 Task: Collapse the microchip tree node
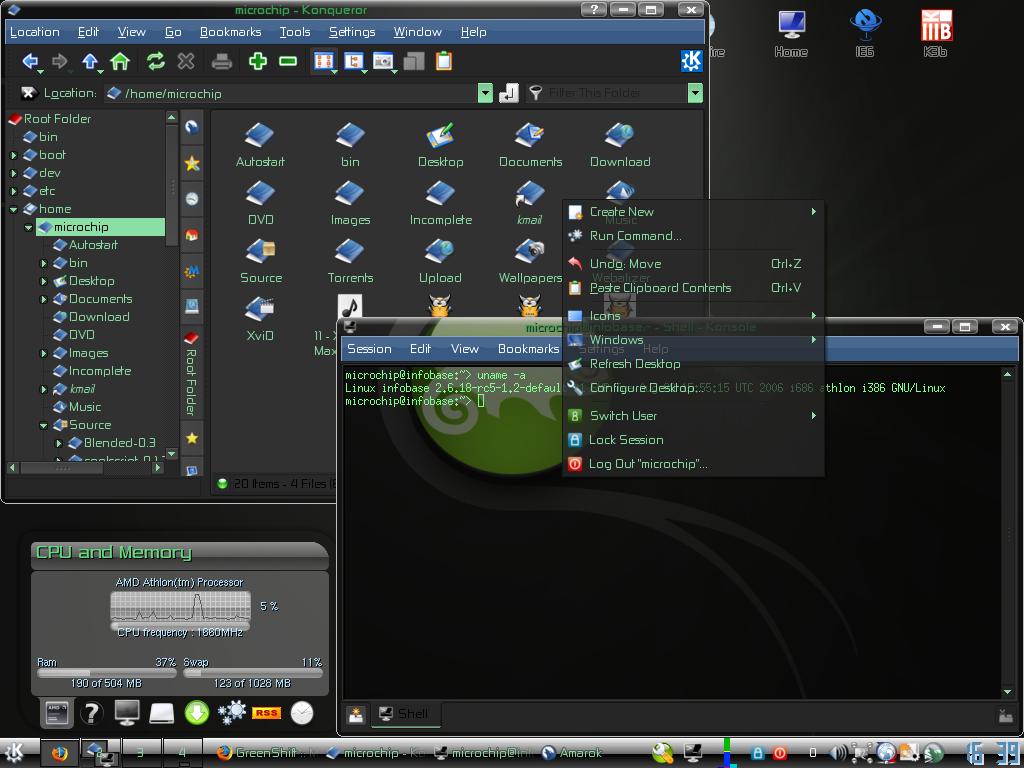[29, 227]
